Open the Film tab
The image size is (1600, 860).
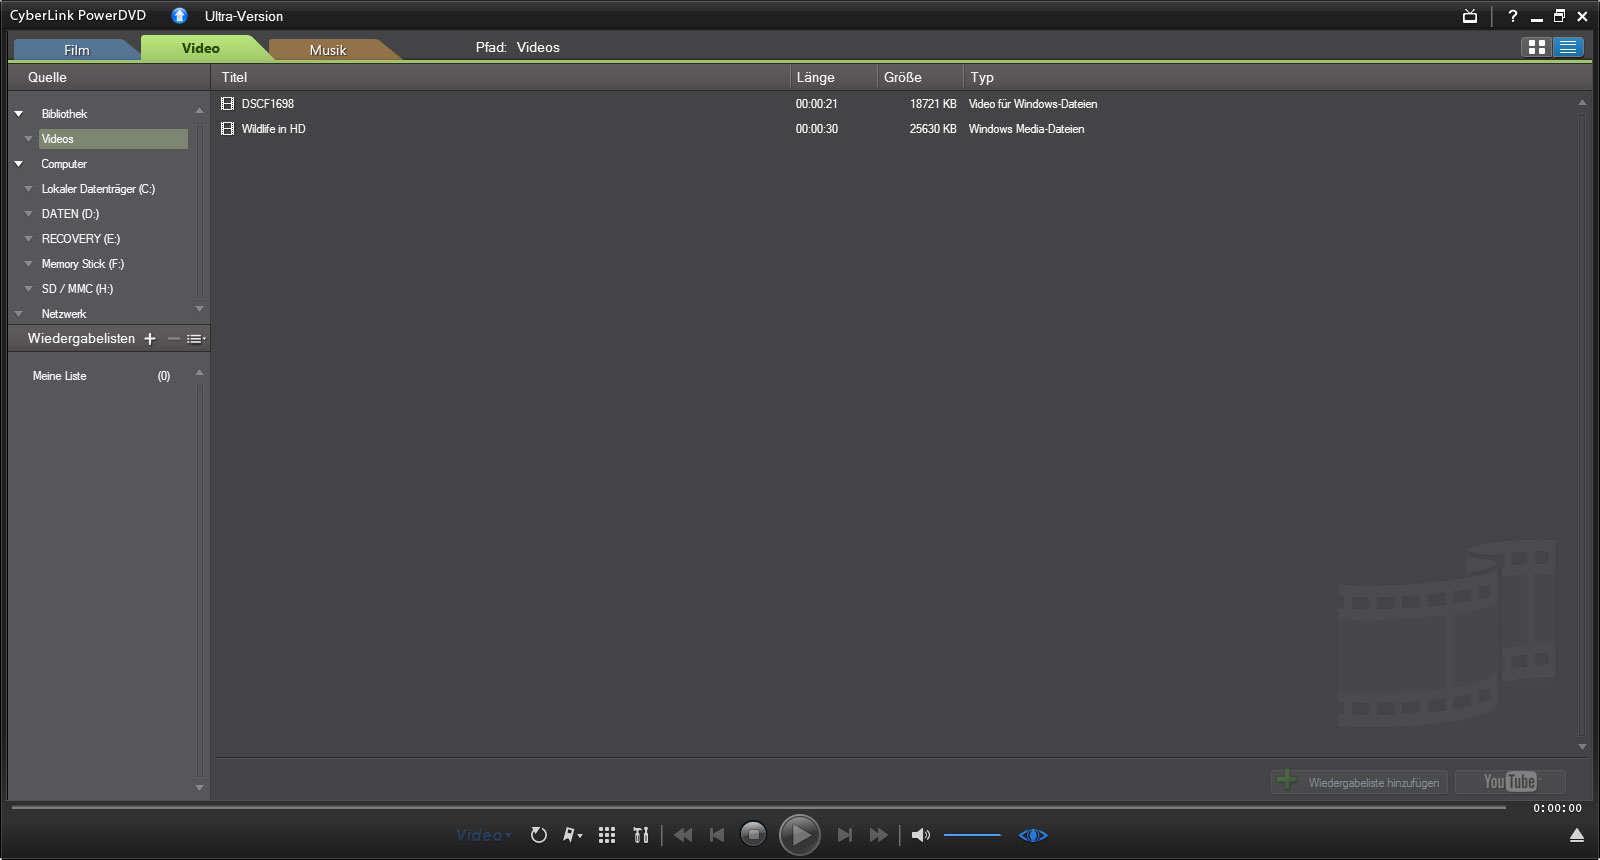pos(77,50)
